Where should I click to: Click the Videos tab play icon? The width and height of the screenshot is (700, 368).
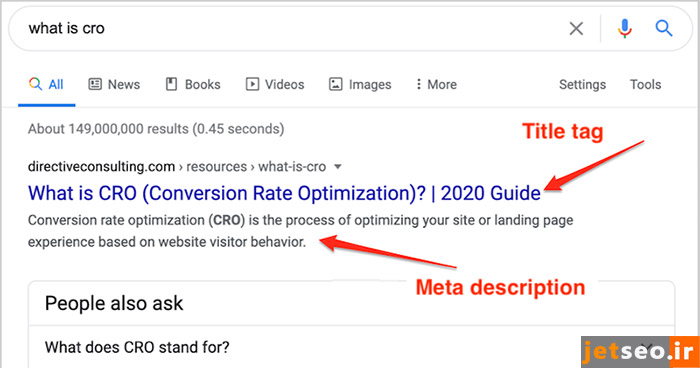tap(252, 84)
